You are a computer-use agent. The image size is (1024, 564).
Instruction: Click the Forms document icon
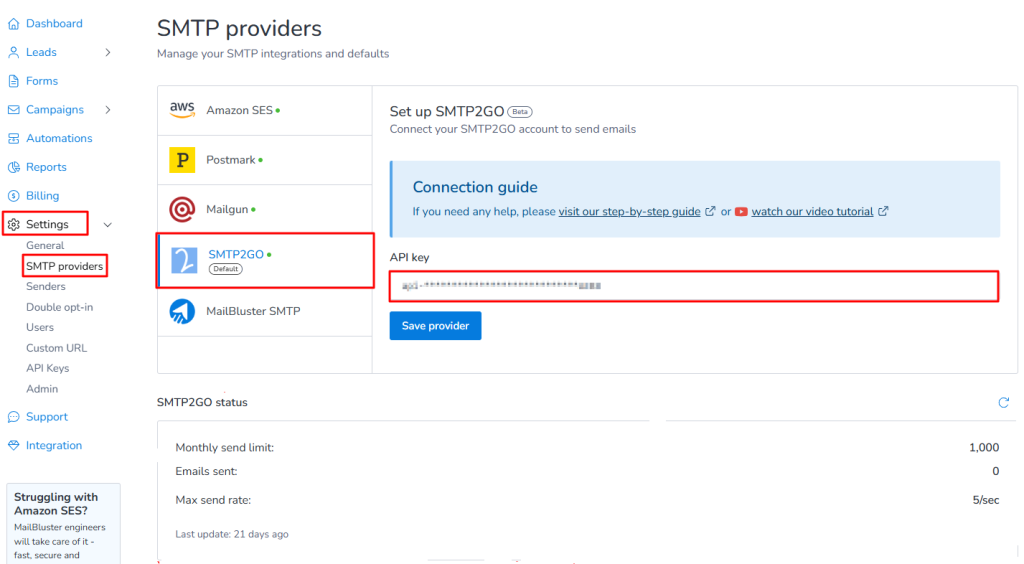click(14, 82)
